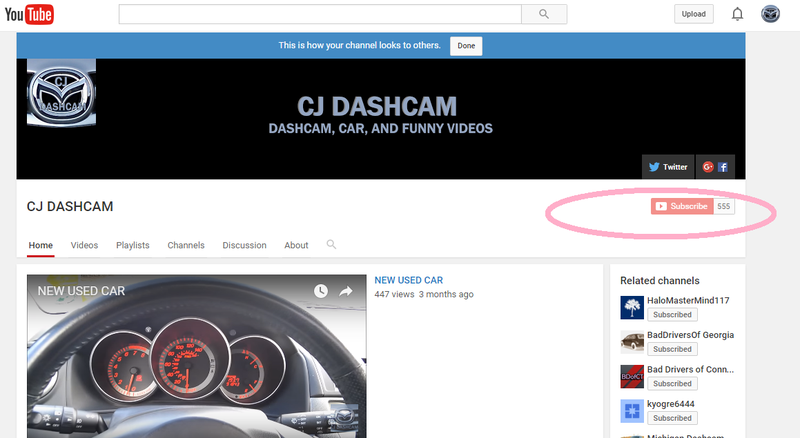Click '447 views' text
The height and width of the screenshot is (438, 800).
click(x=394, y=295)
